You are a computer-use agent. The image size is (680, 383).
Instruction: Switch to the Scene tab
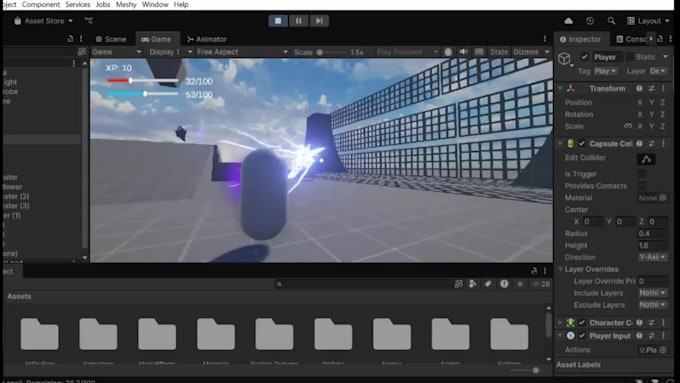click(x=111, y=39)
